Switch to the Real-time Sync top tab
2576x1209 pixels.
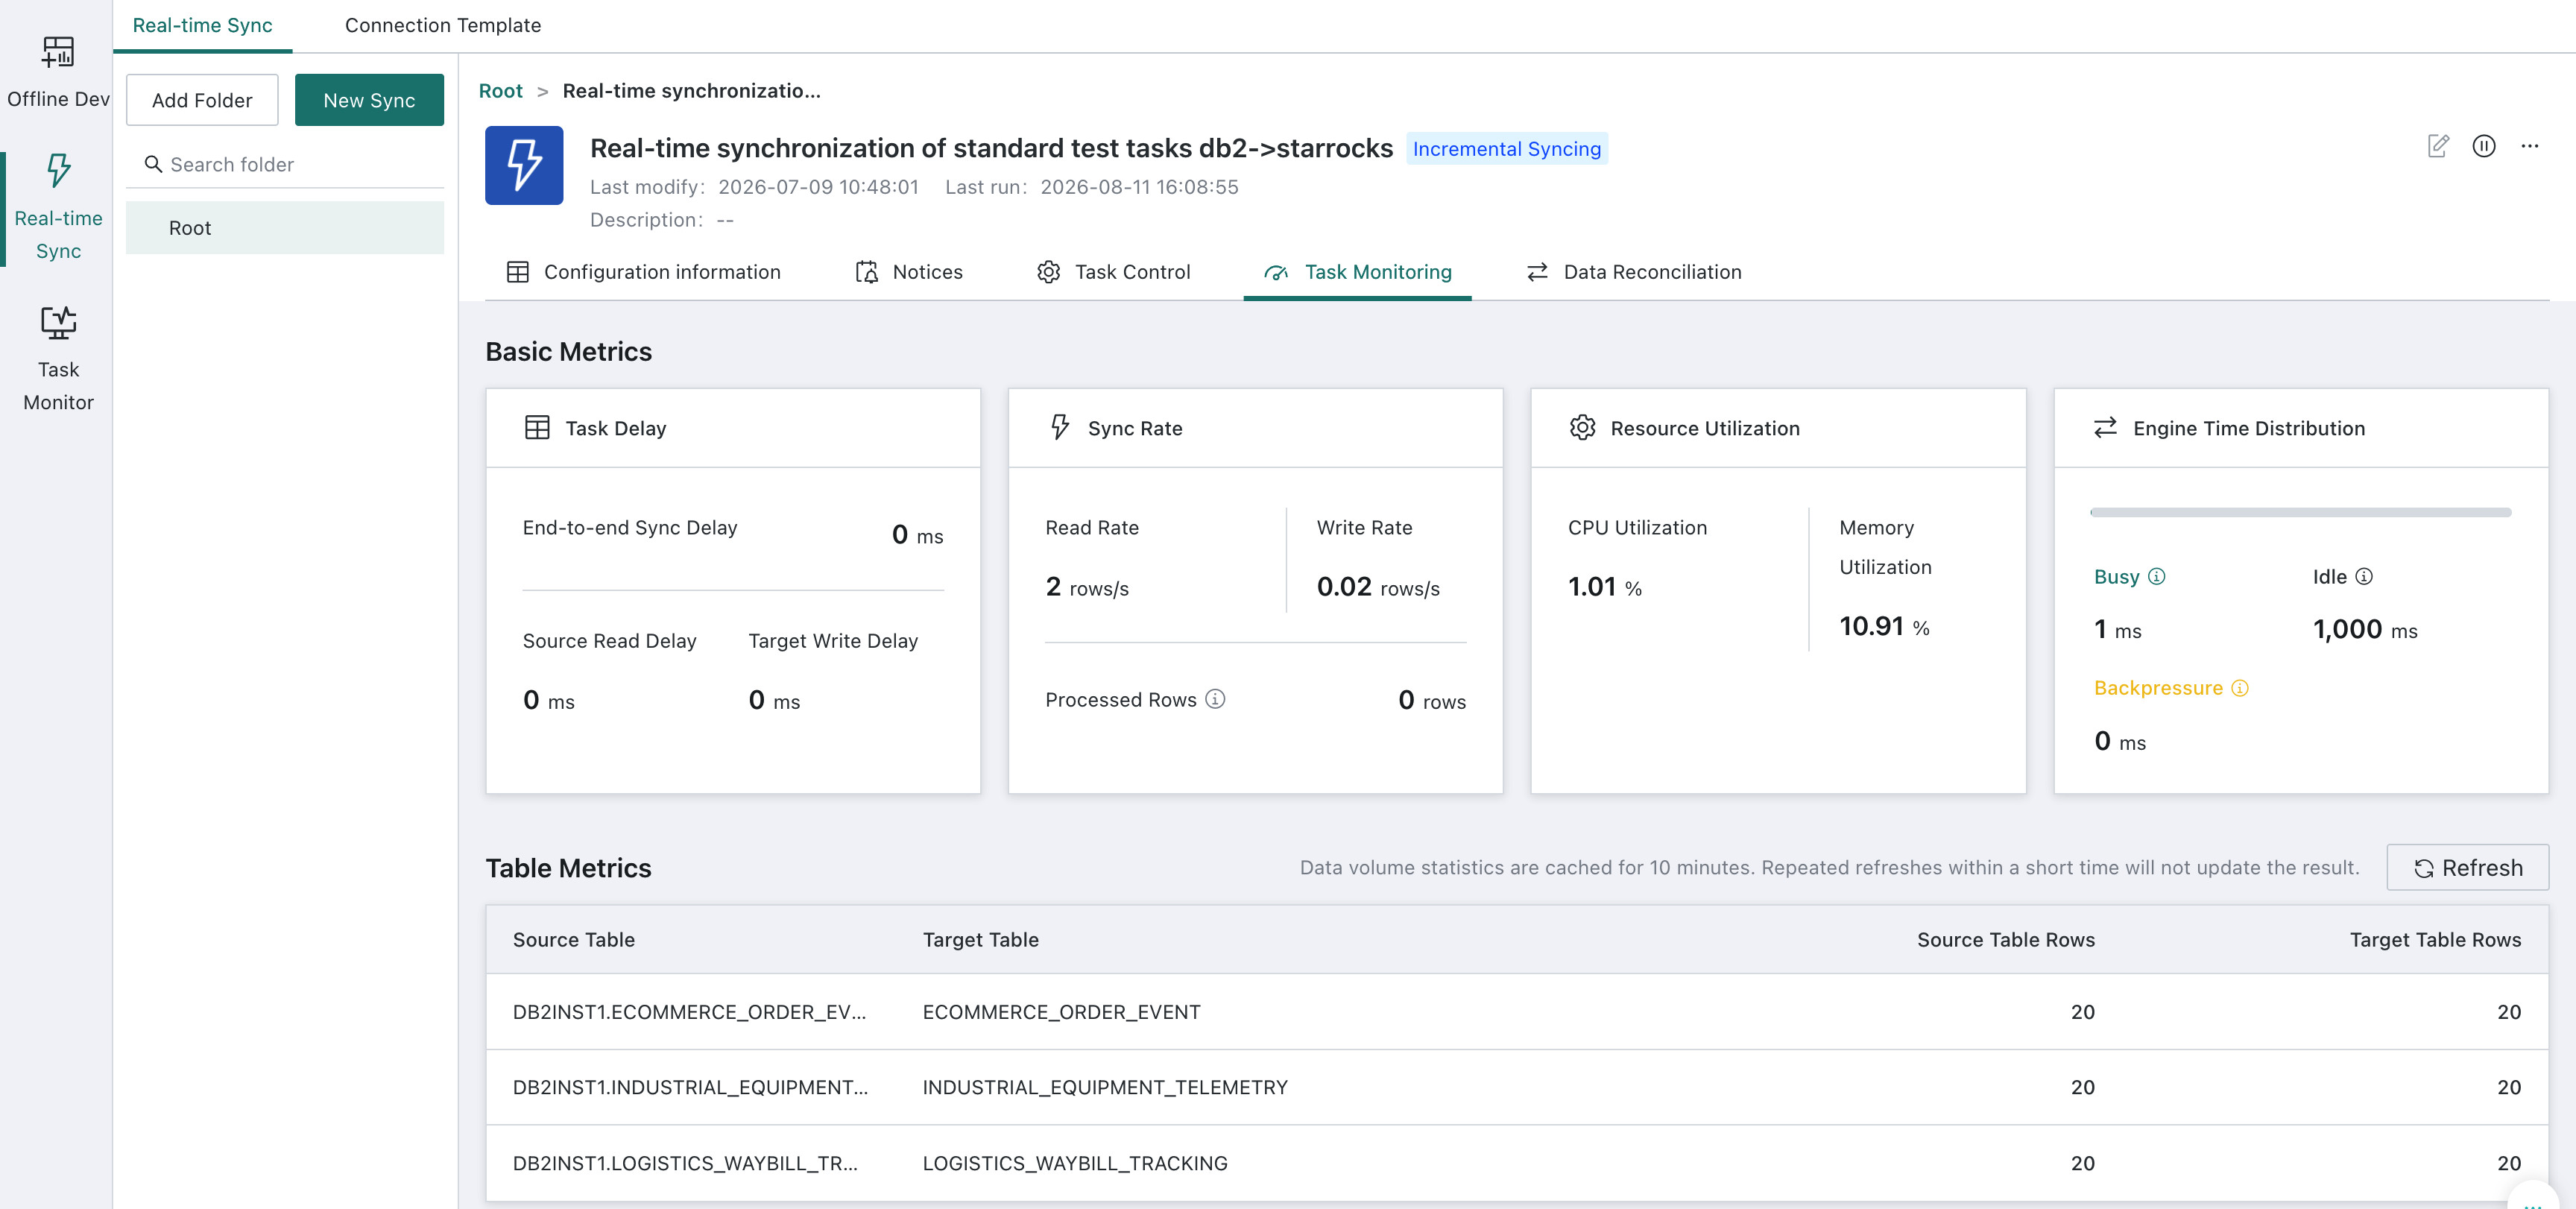point(202,25)
